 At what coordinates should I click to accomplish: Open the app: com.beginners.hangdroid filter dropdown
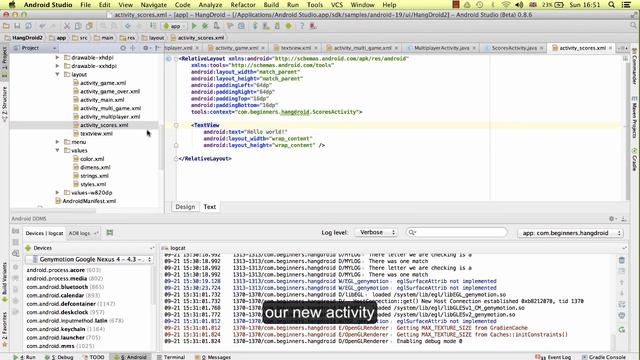[x=570, y=233]
